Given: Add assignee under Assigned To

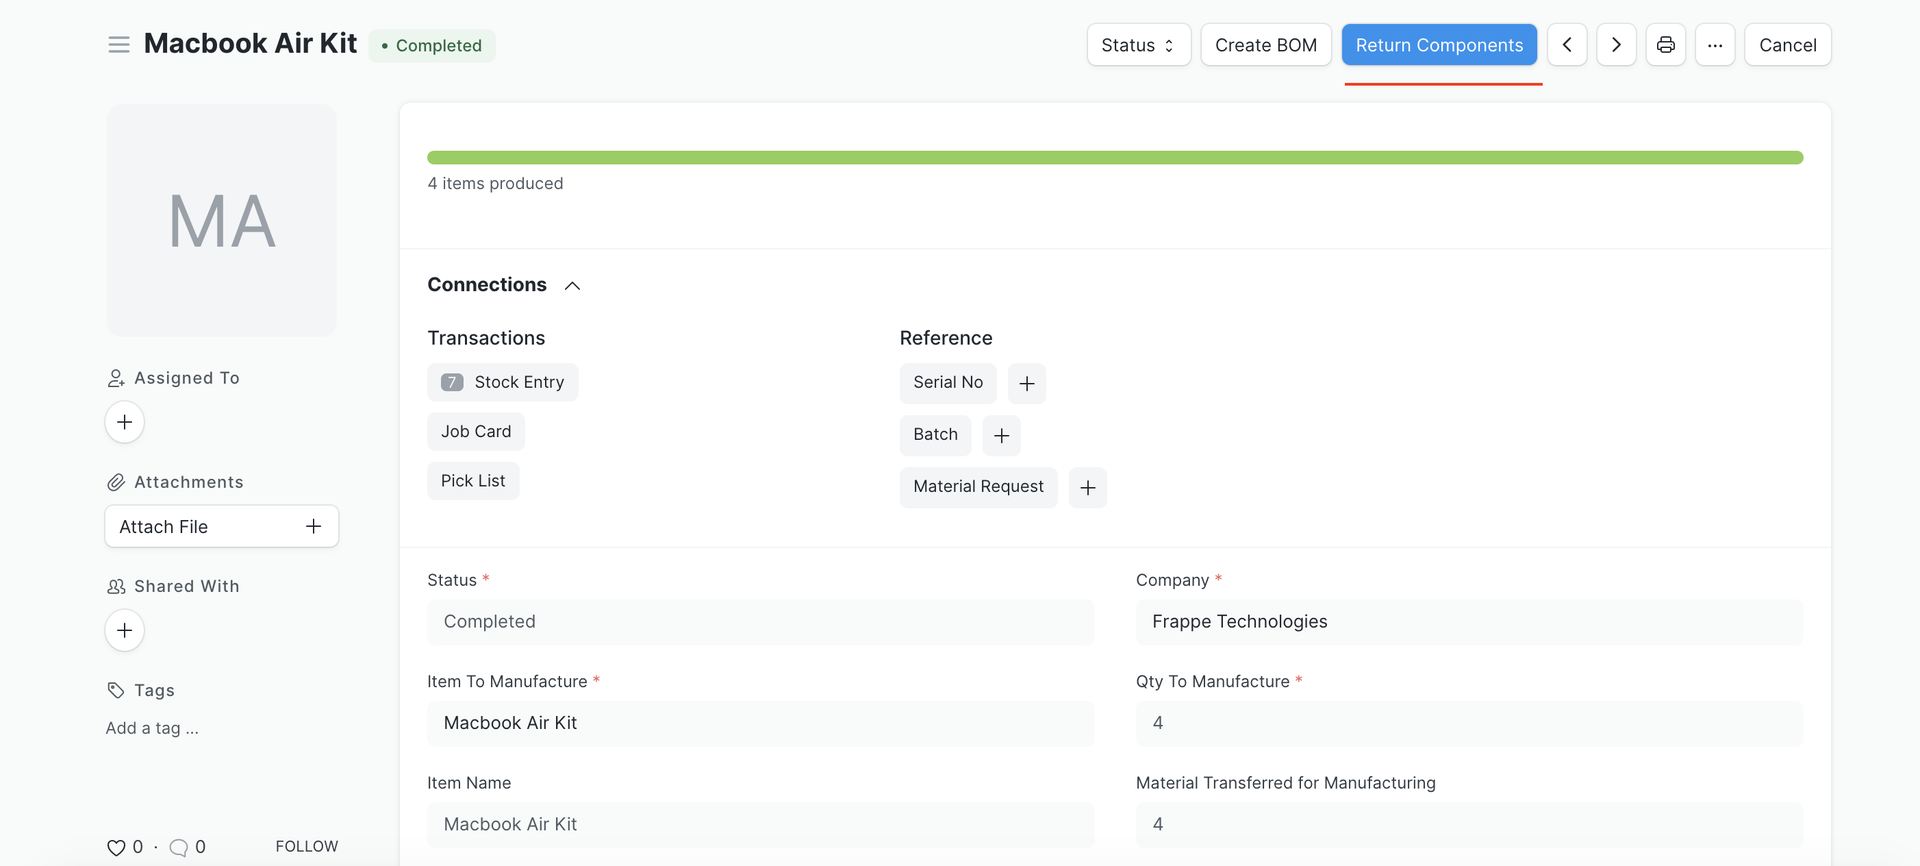Looking at the screenshot, I should point(125,422).
